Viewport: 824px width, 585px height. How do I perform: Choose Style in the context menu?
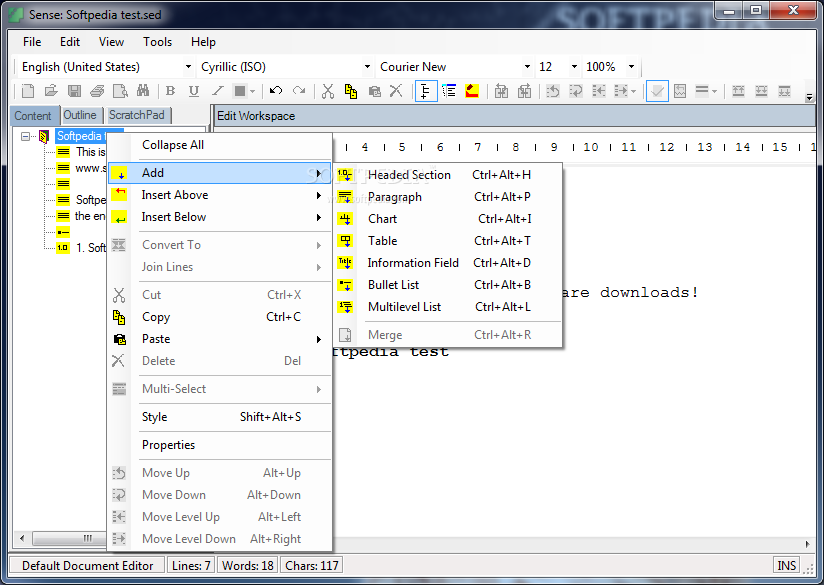tap(220, 417)
